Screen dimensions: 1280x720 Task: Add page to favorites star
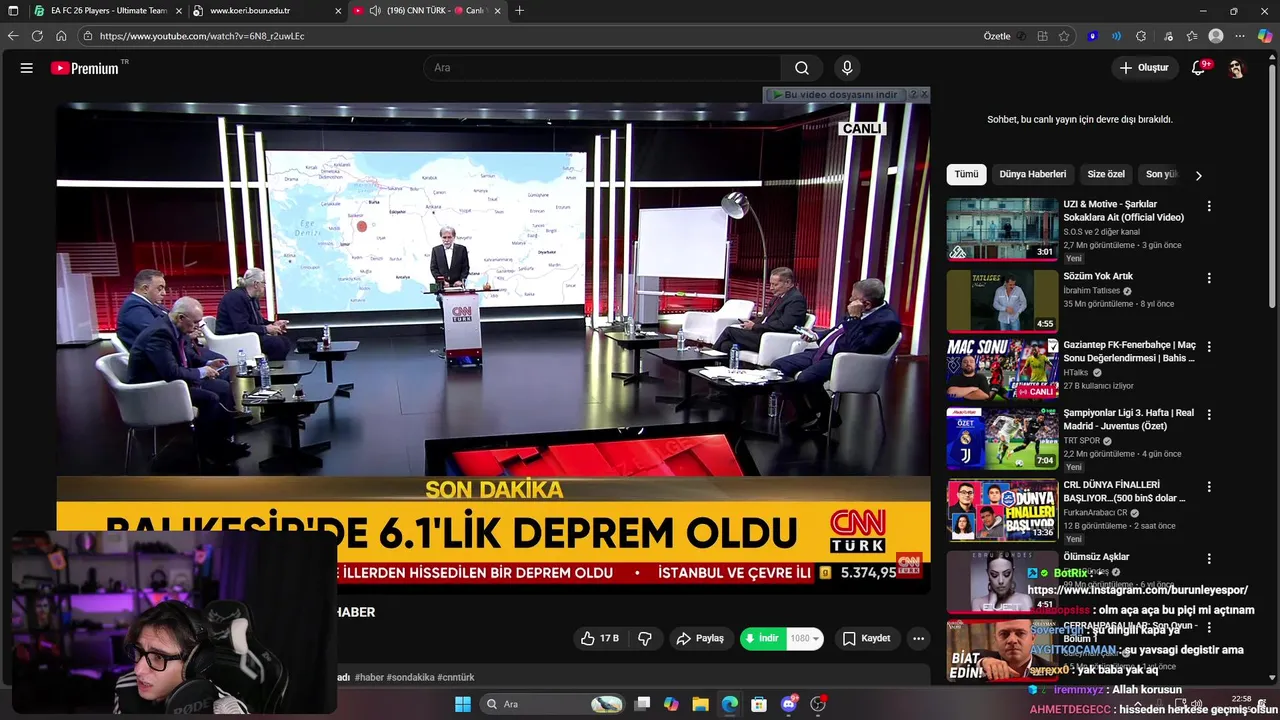[1064, 36]
